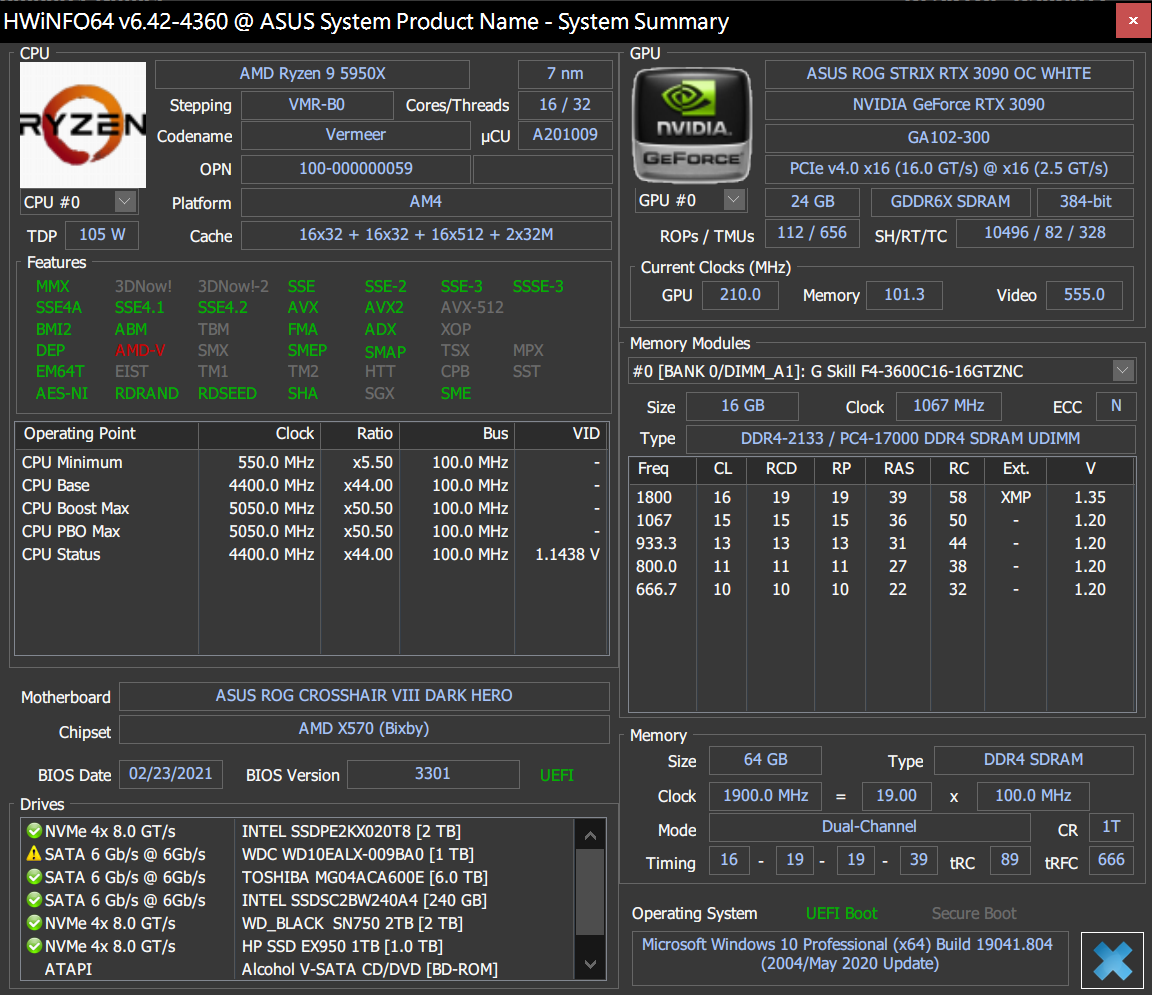Click the BIOS Date 02/23/2021 field
1152x995 pixels.
coord(170,774)
